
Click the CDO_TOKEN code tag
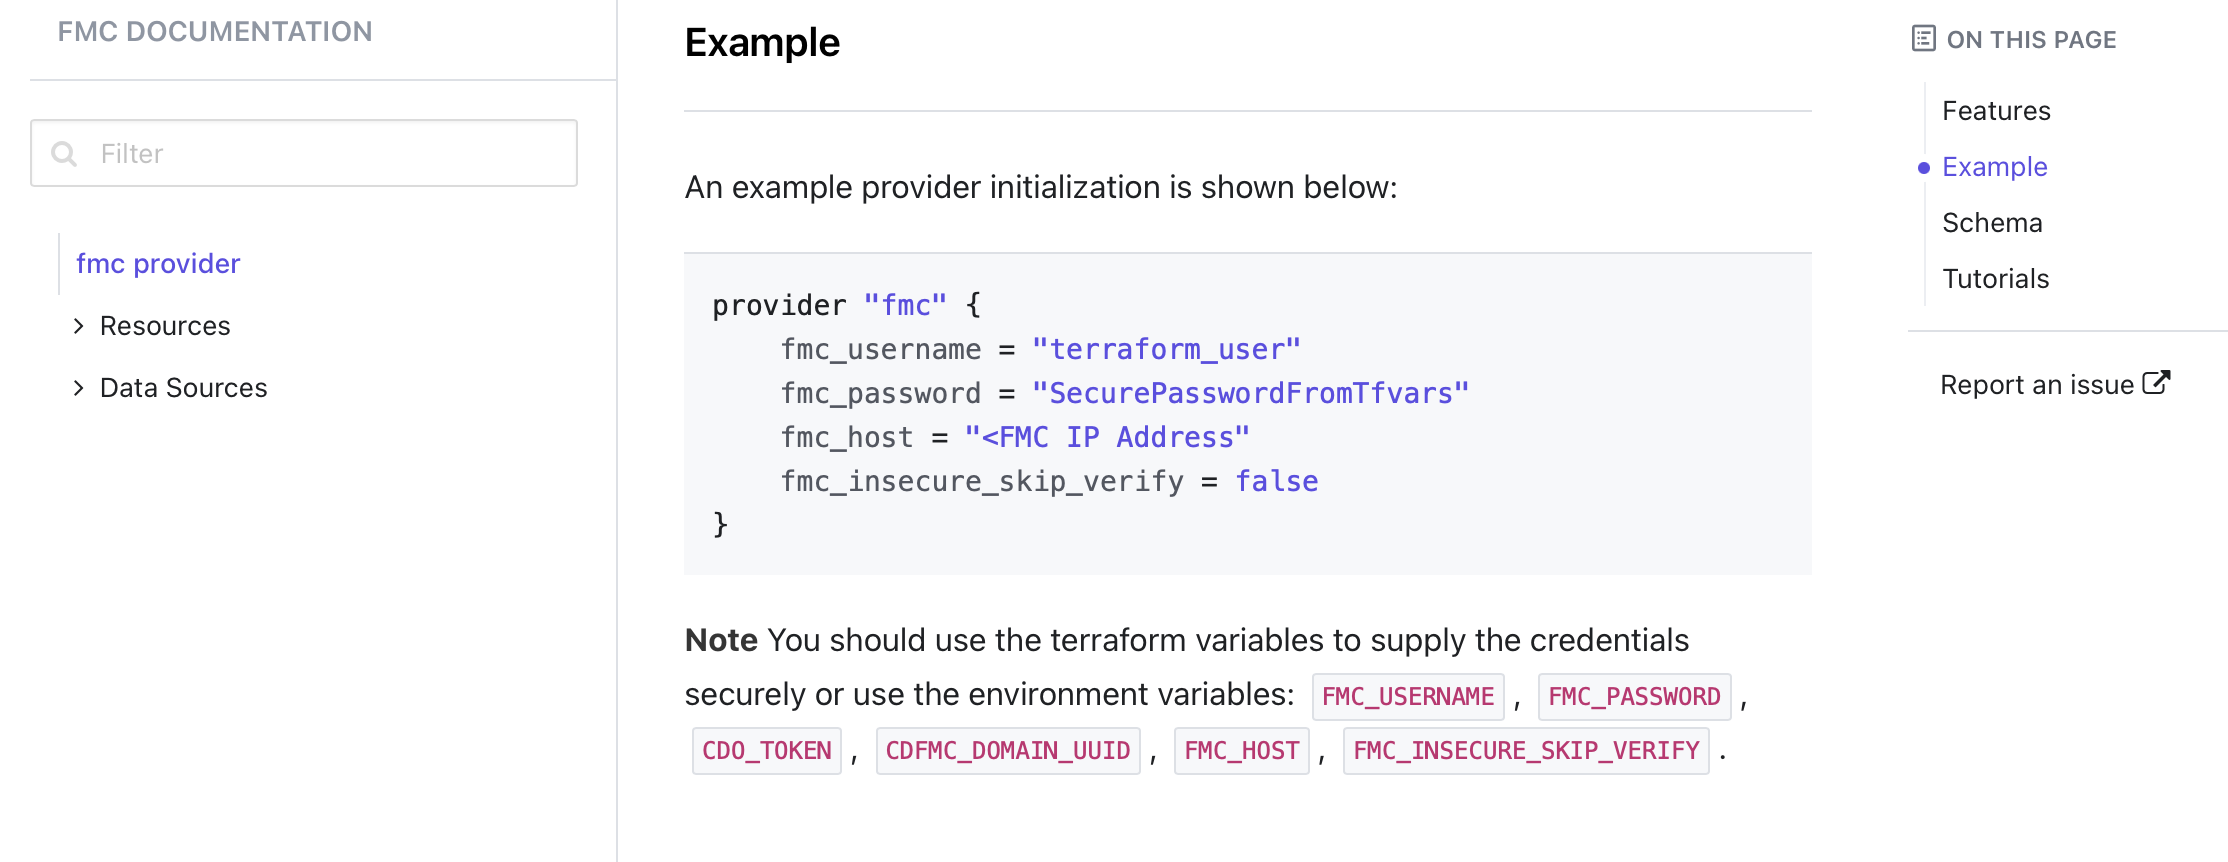767,751
